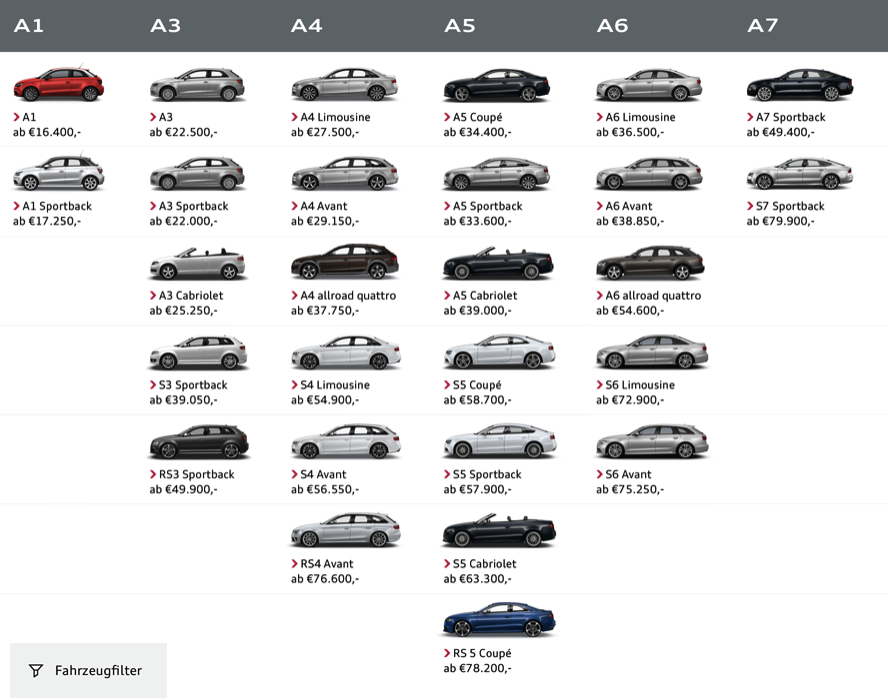
Task: Open the A6 column header
Action: 612,26
